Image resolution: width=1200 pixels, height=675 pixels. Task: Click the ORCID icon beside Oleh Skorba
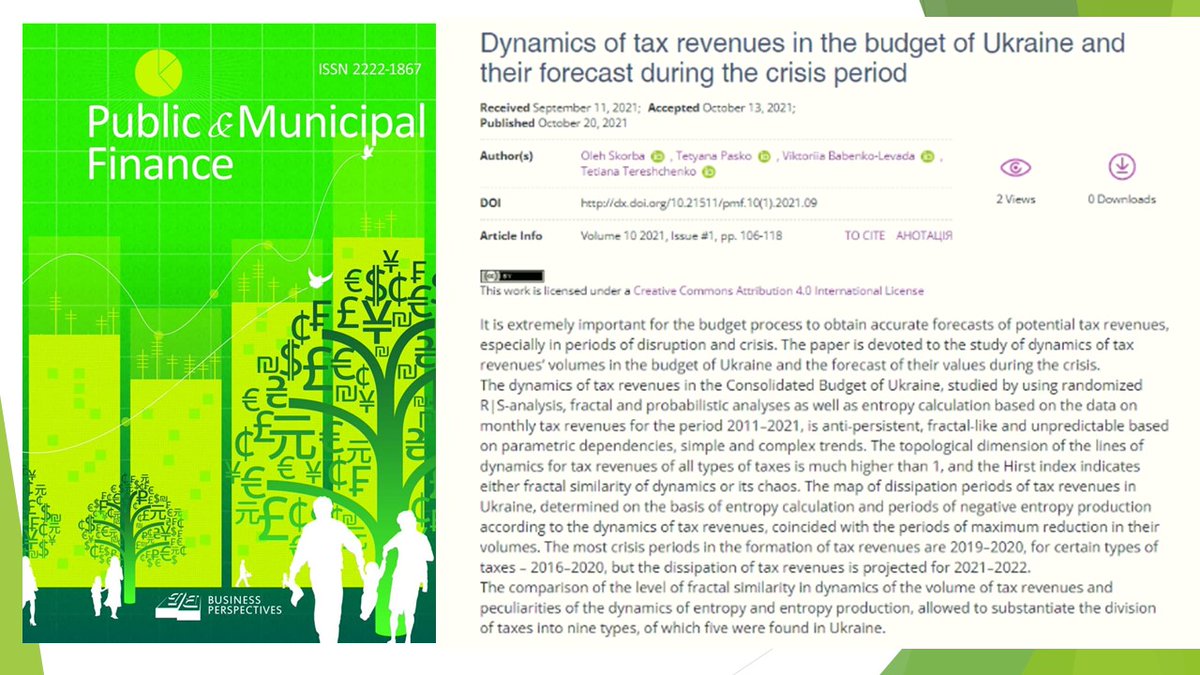click(x=658, y=156)
